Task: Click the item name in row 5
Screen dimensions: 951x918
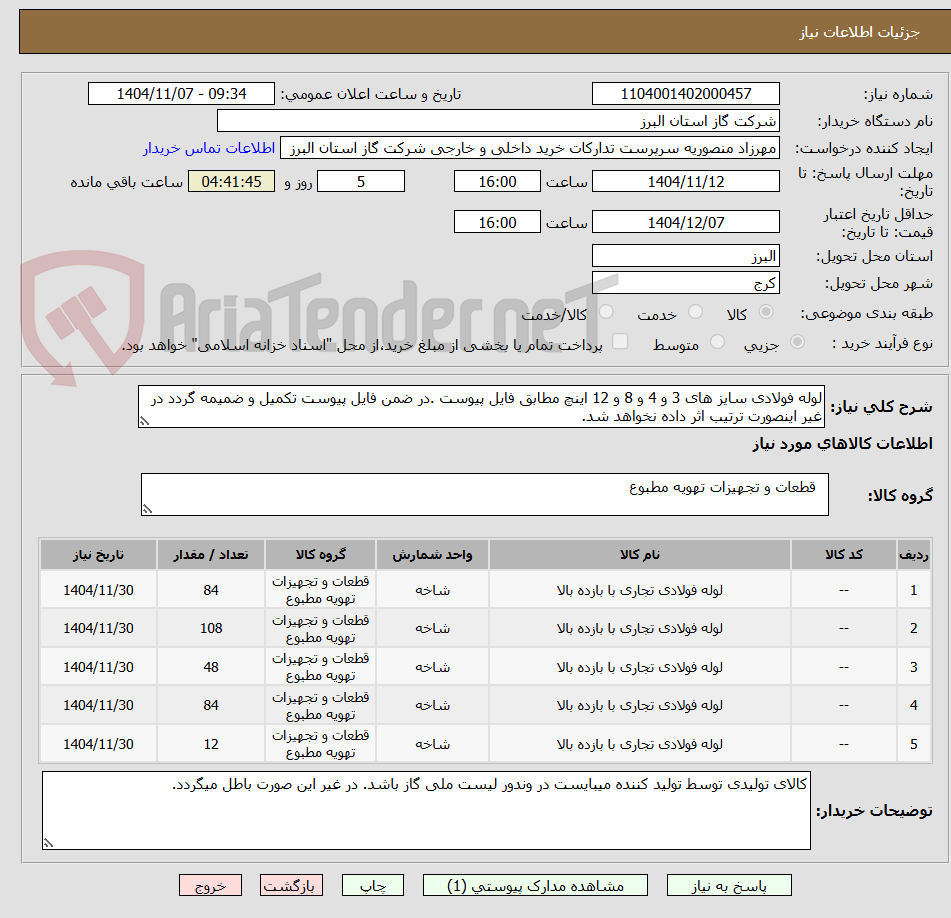Action: tap(640, 744)
